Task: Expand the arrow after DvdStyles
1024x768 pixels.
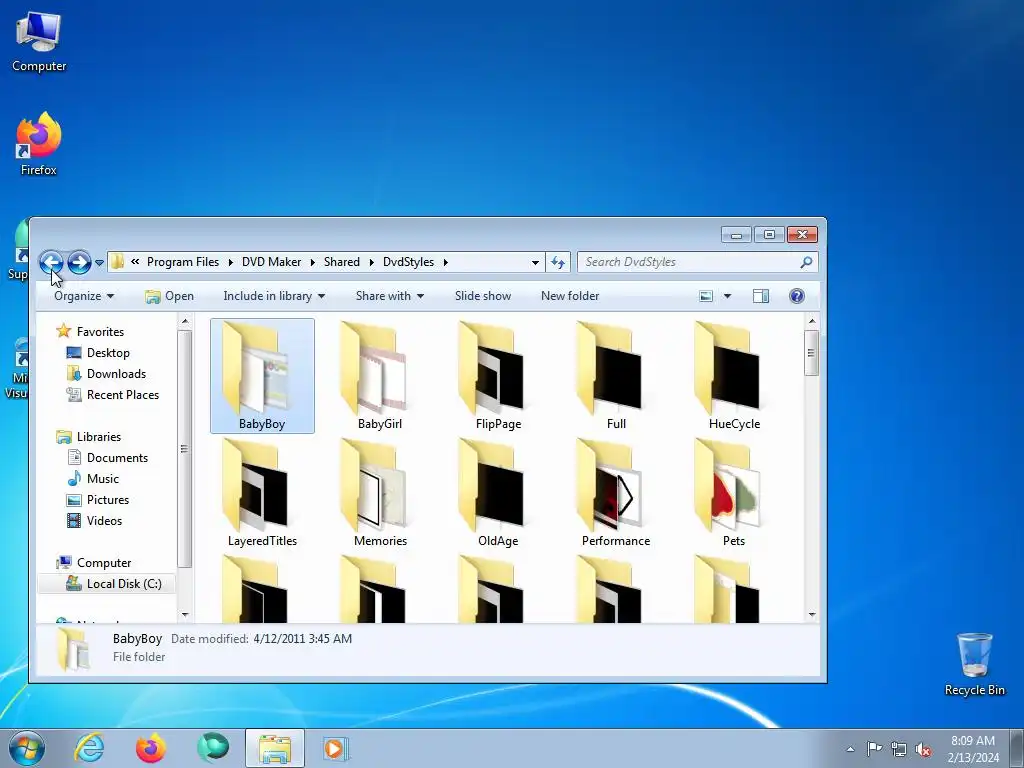Action: tap(445, 263)
